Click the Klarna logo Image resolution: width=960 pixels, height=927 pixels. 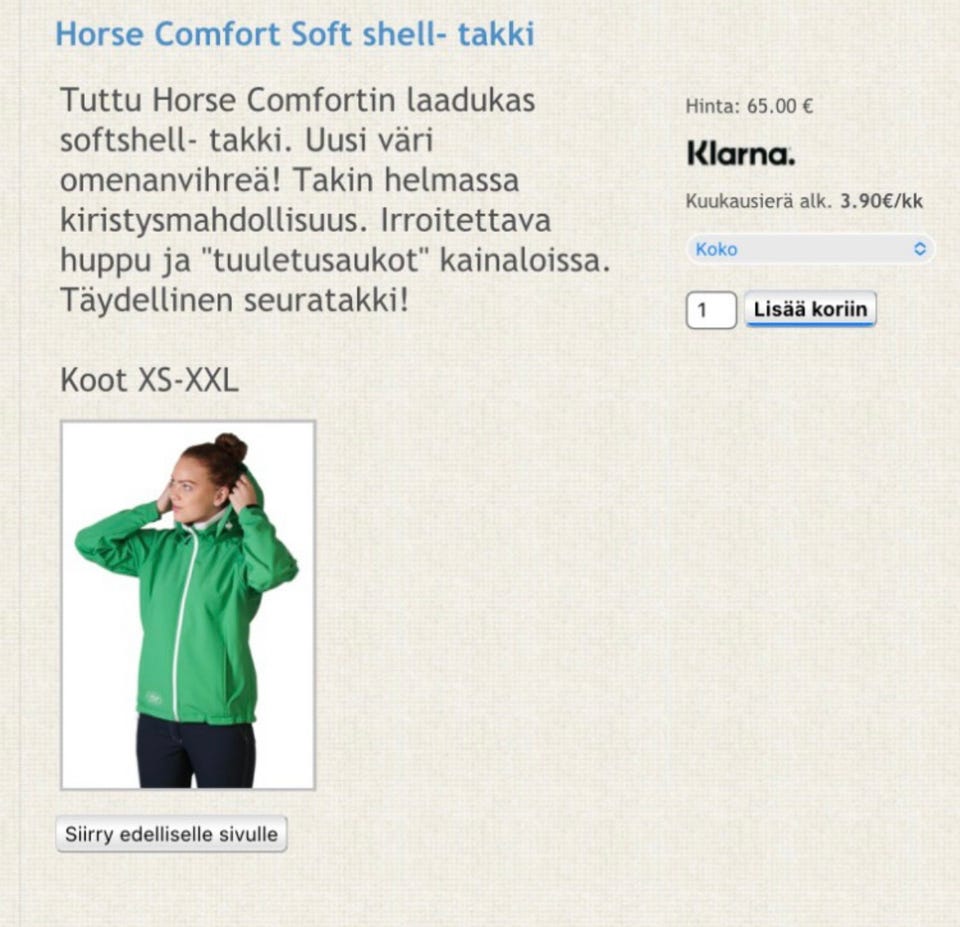(x=741, y=154)
